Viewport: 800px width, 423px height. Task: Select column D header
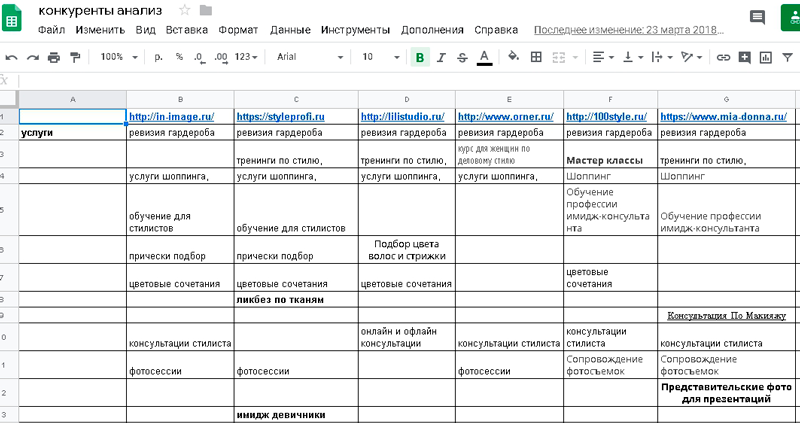[x=407, y=99]
